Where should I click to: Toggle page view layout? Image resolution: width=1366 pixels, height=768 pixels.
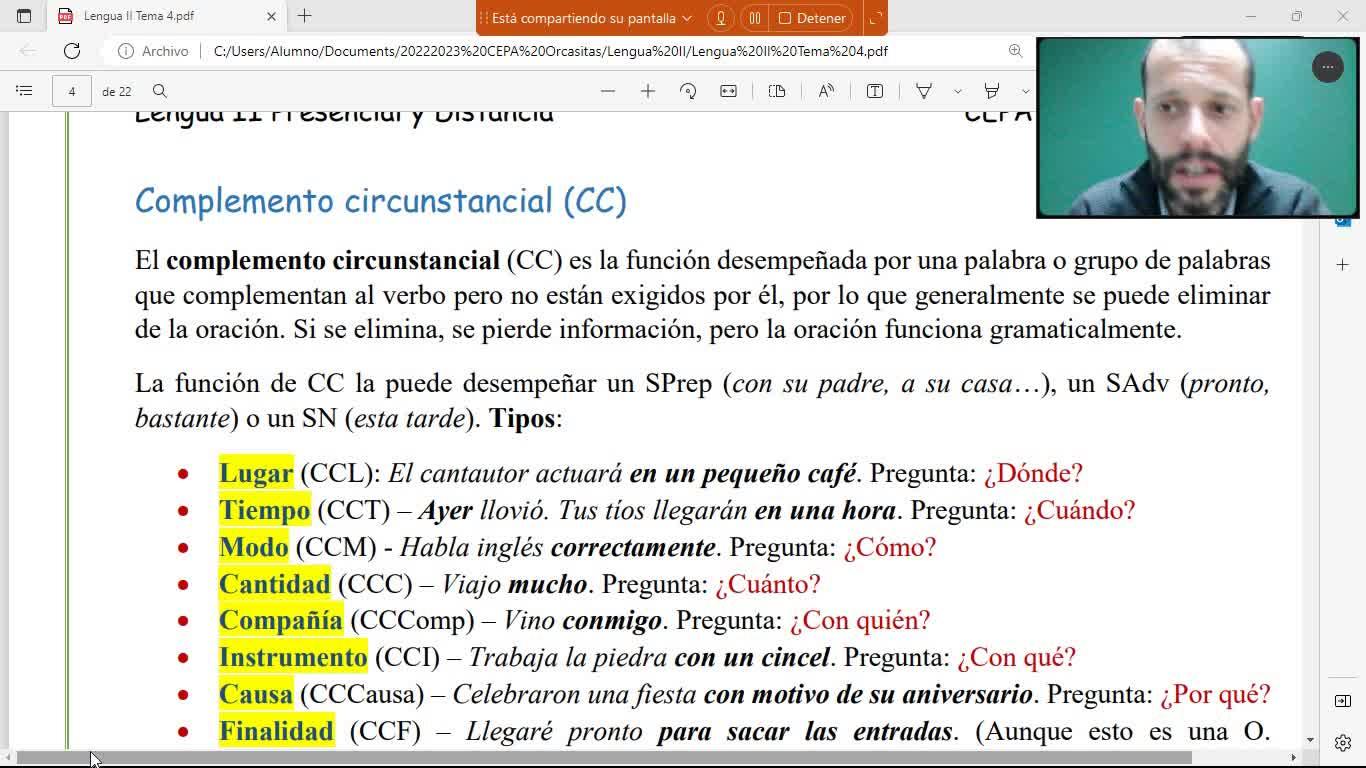(x=777, y=91)
